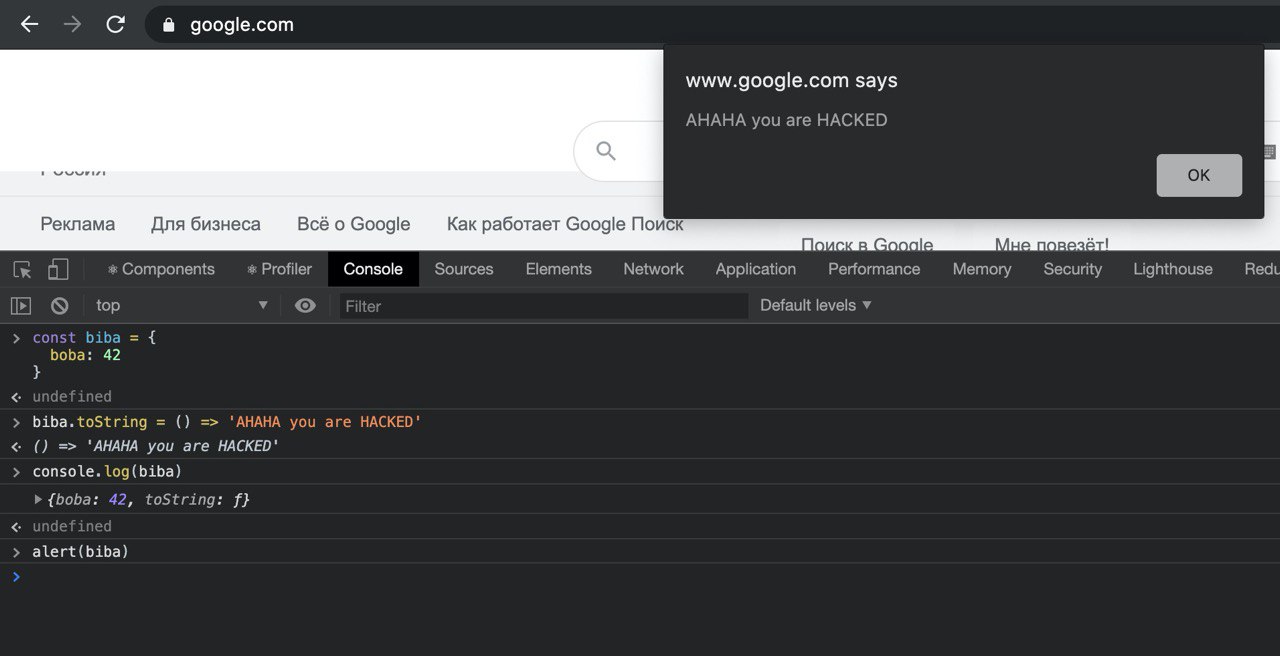This screenshot has width=1280, height=656.
Task: Click the Мне повезёт! button
Action: click(x=1051, y=245)
